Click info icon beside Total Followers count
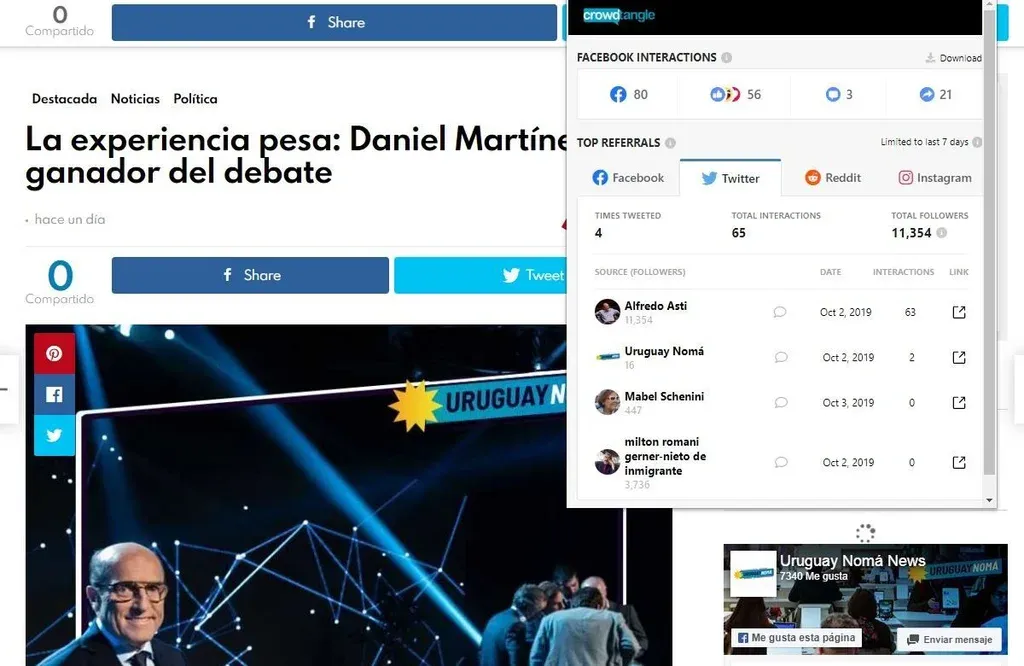1024x666 pixels. click(x=942, y=232)
